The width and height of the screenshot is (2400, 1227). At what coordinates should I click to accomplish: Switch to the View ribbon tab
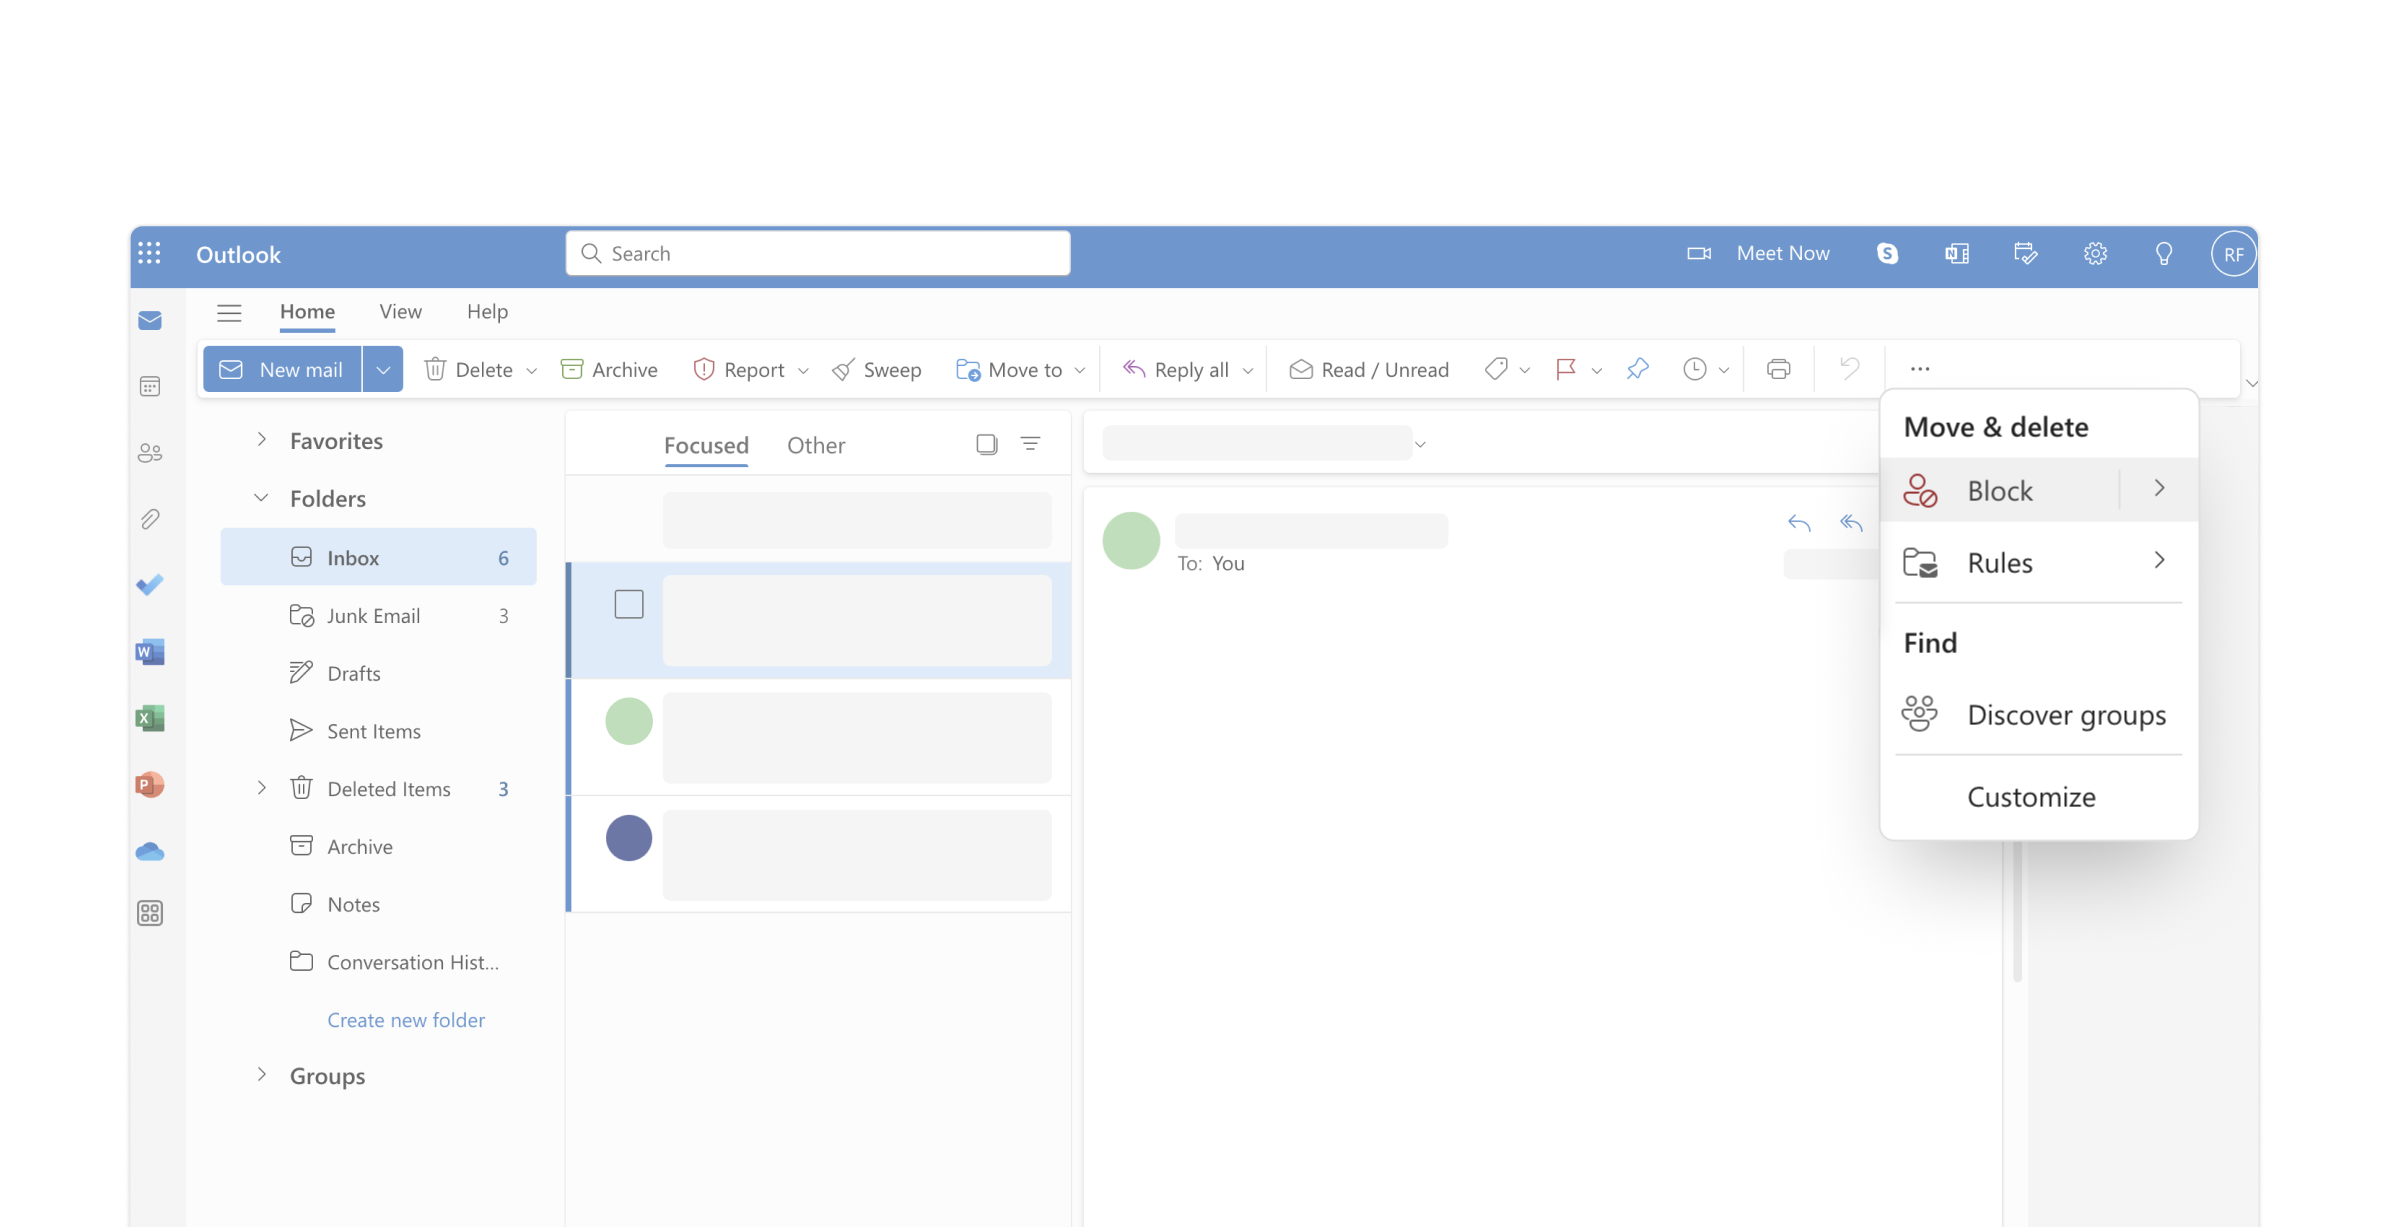pyautogui.click(x=400, y=312)
